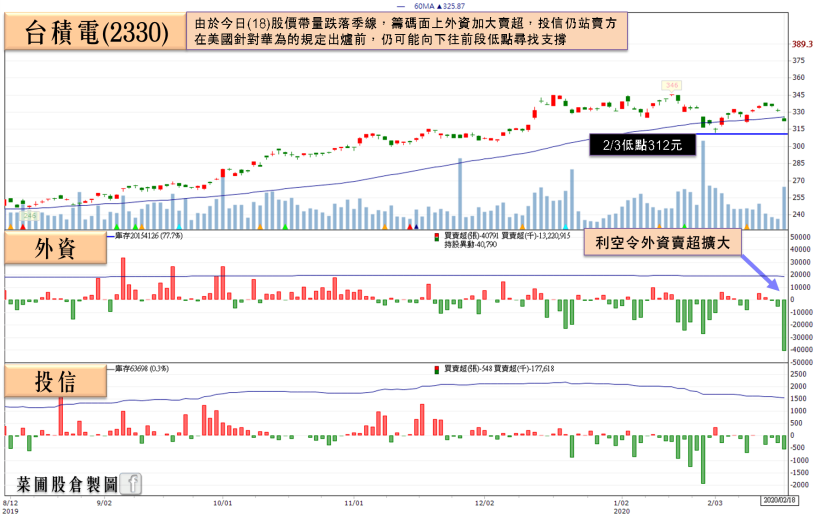The height and width of the screenshot is (517, 820).
Task: Click the 315 price axis label
Action: [x=799, y=129]
